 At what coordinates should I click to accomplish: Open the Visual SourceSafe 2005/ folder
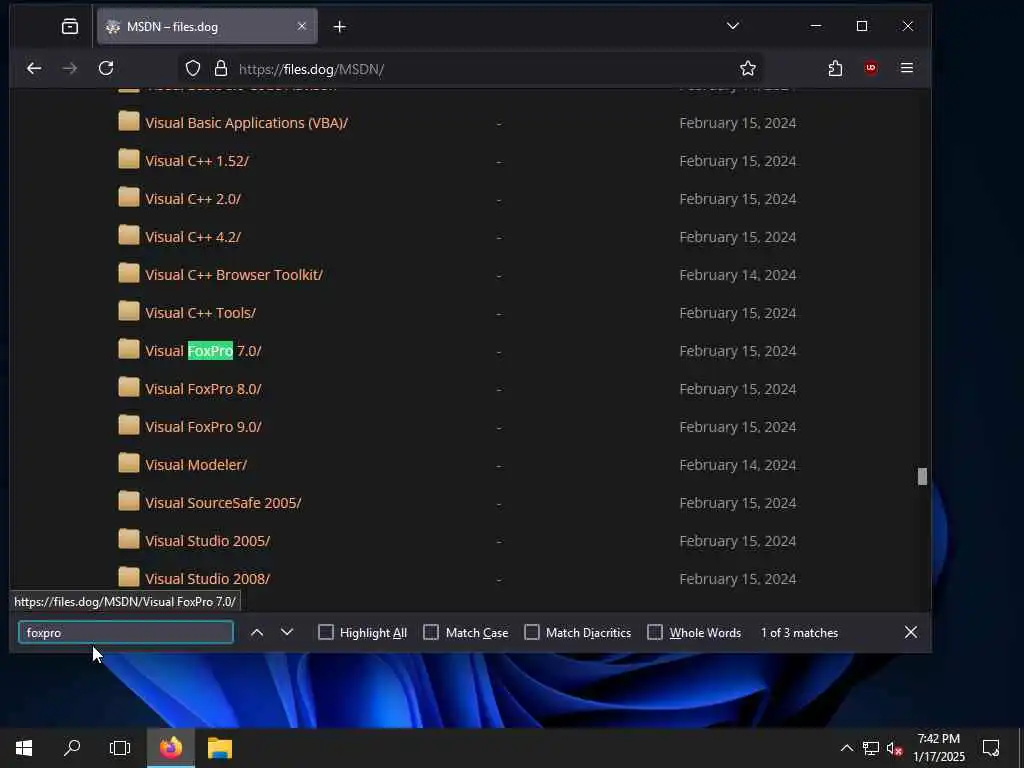[x=223, y=503]
